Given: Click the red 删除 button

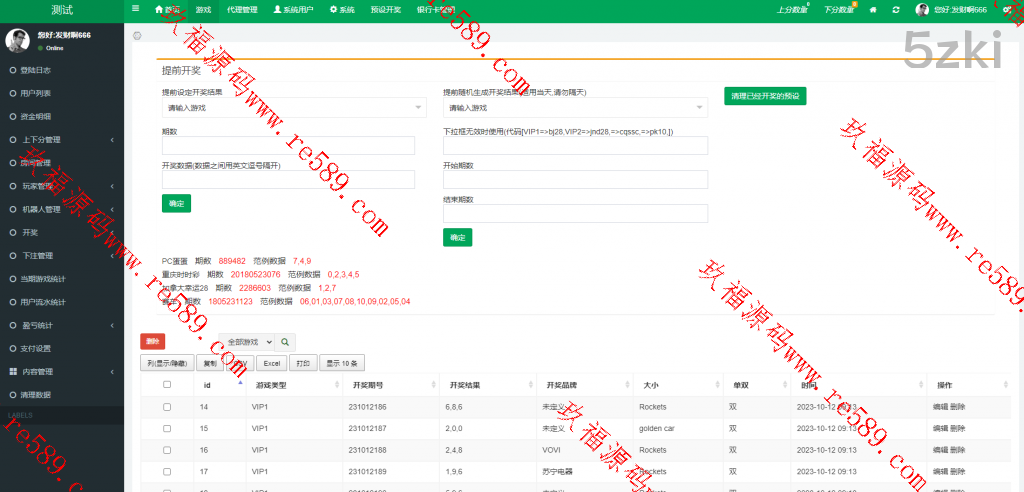Looking at the screenshot, I should (x=153, y=342).
